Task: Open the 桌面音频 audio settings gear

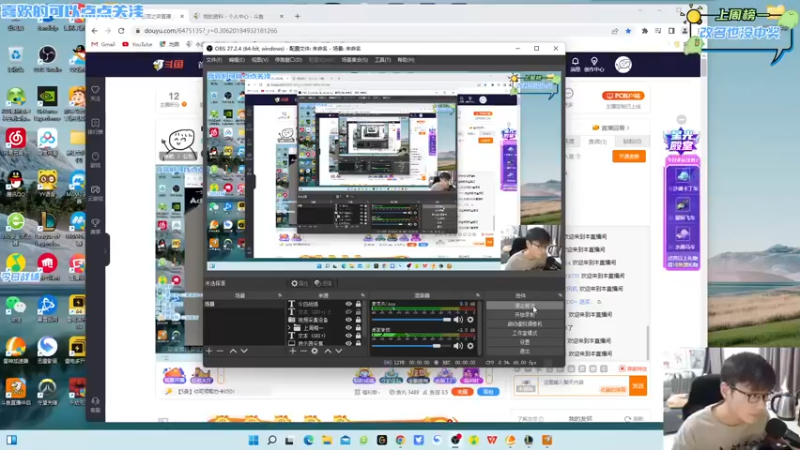Action: [x=470, y=345]
